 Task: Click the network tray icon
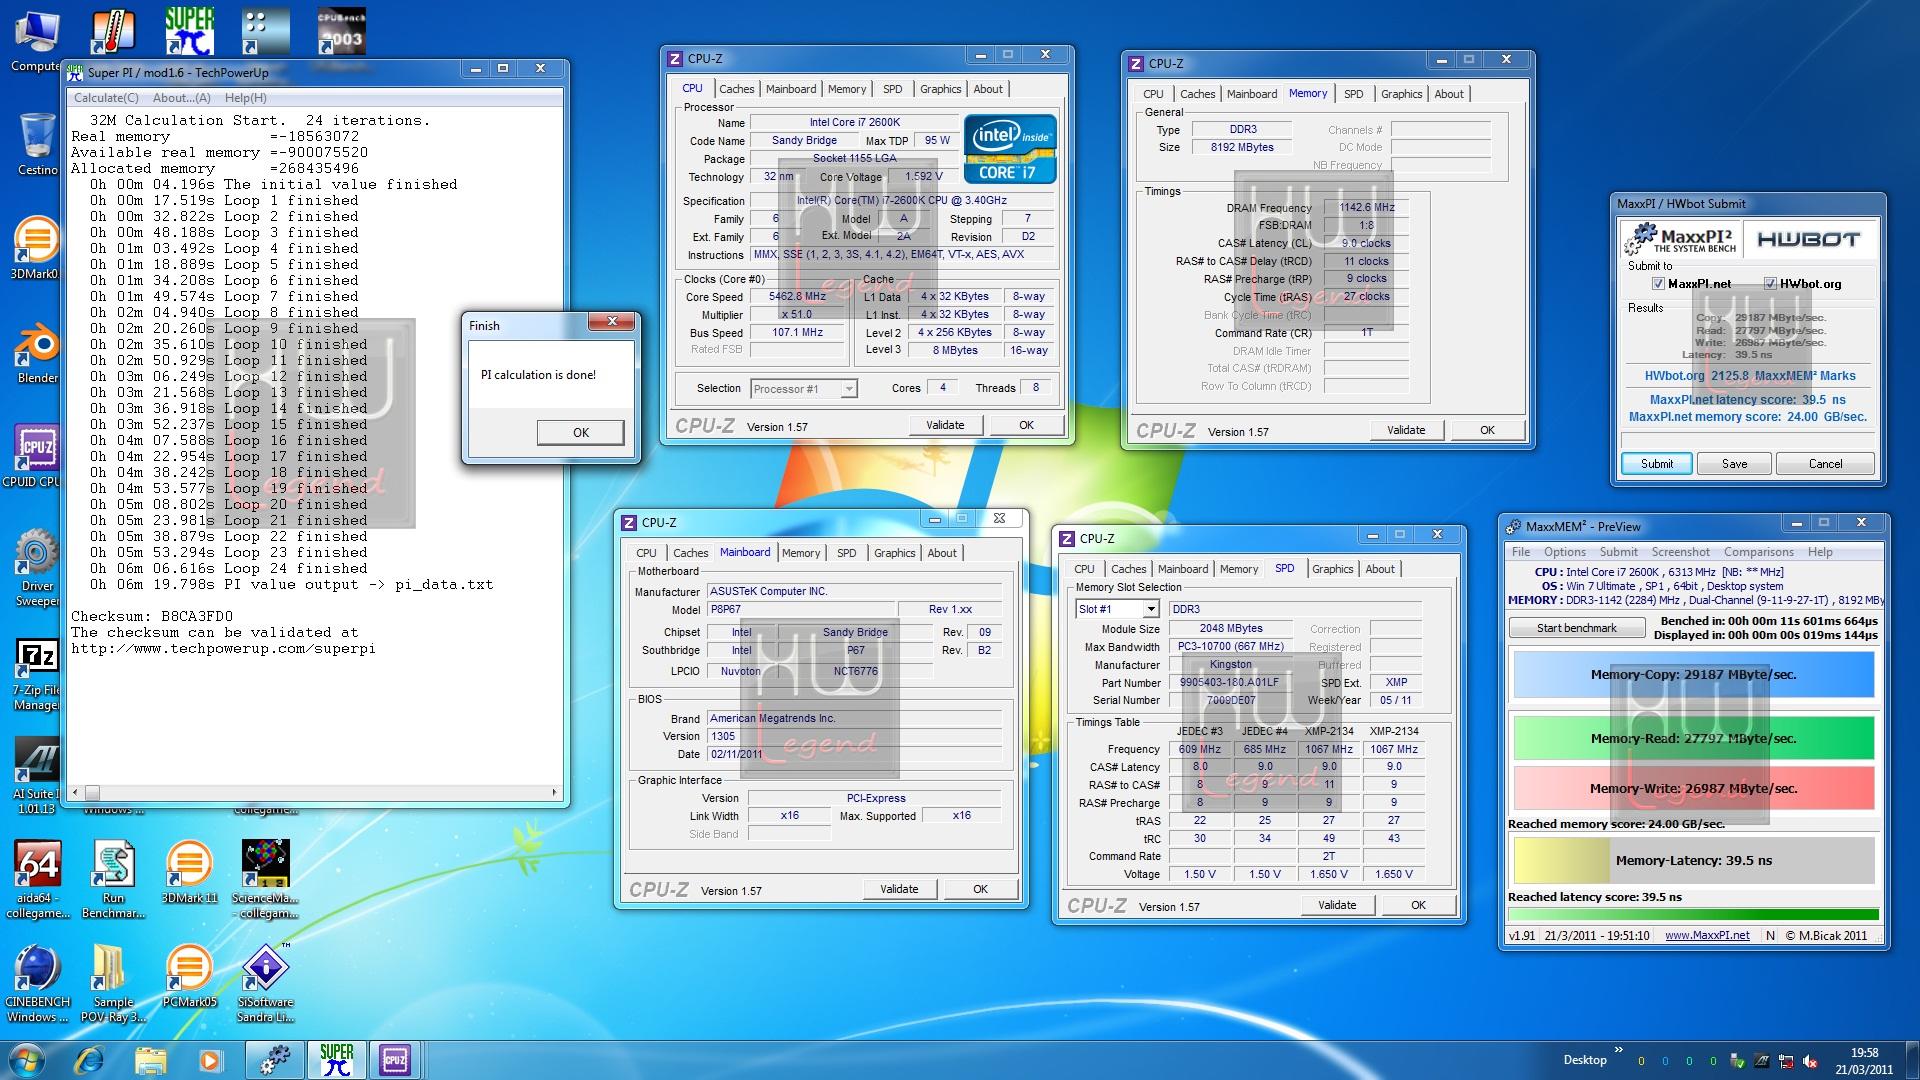tap(1785, 1062)
